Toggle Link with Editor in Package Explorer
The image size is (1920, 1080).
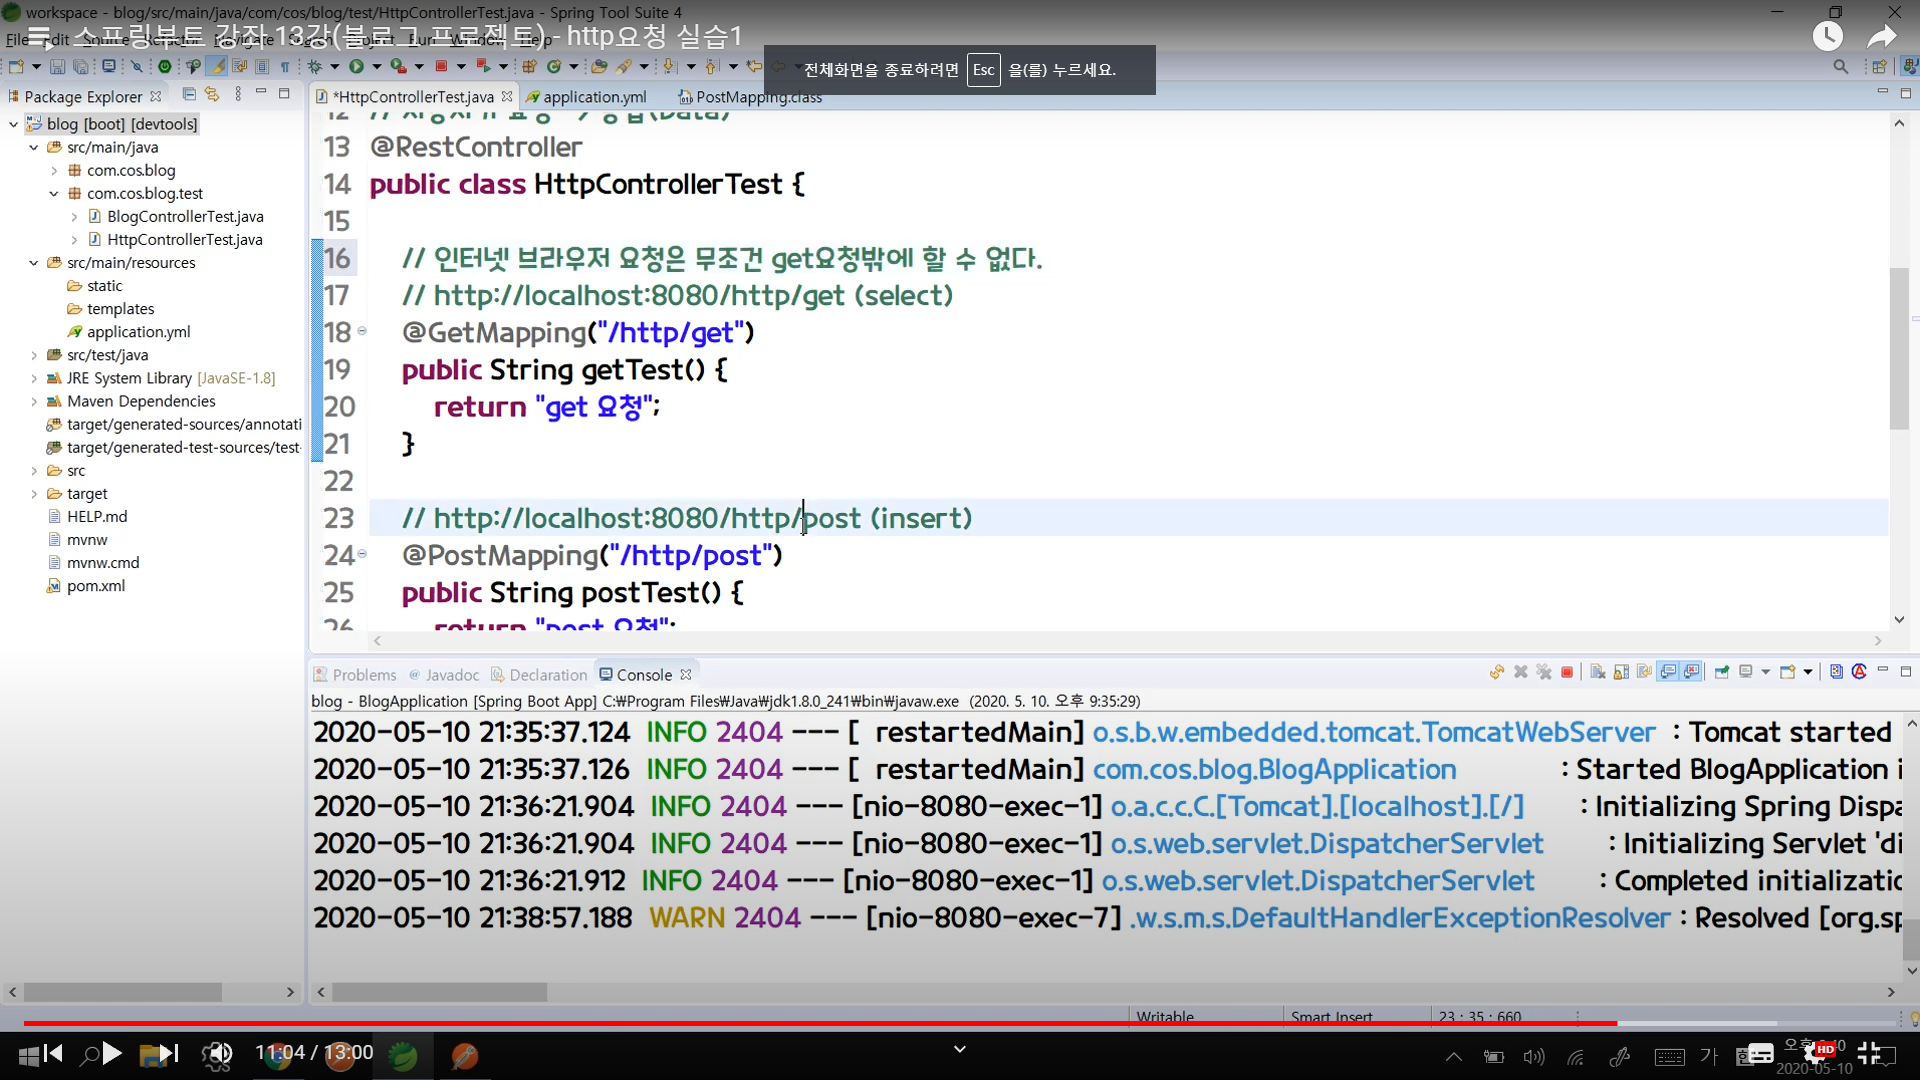[212, 94]
